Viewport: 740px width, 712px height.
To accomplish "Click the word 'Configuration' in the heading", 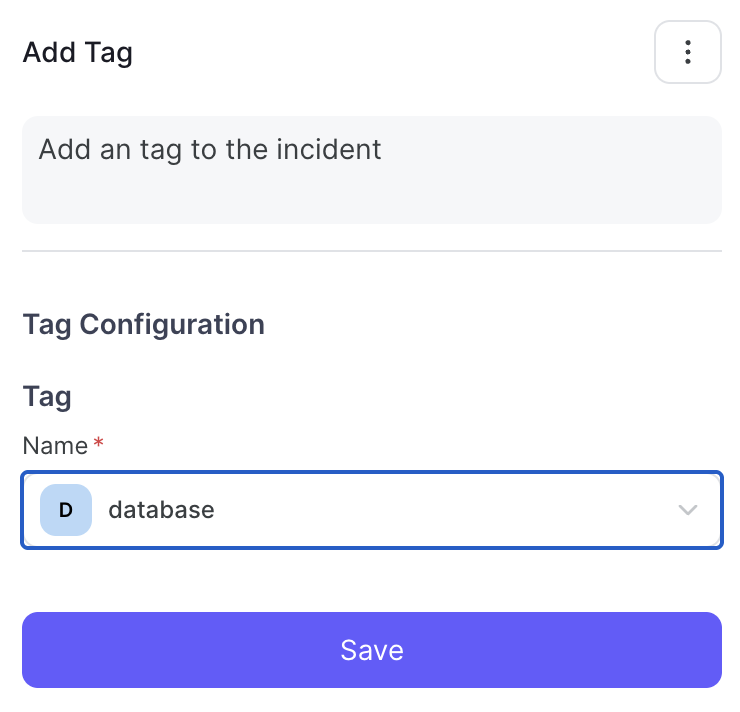I will tap(172, 325).
